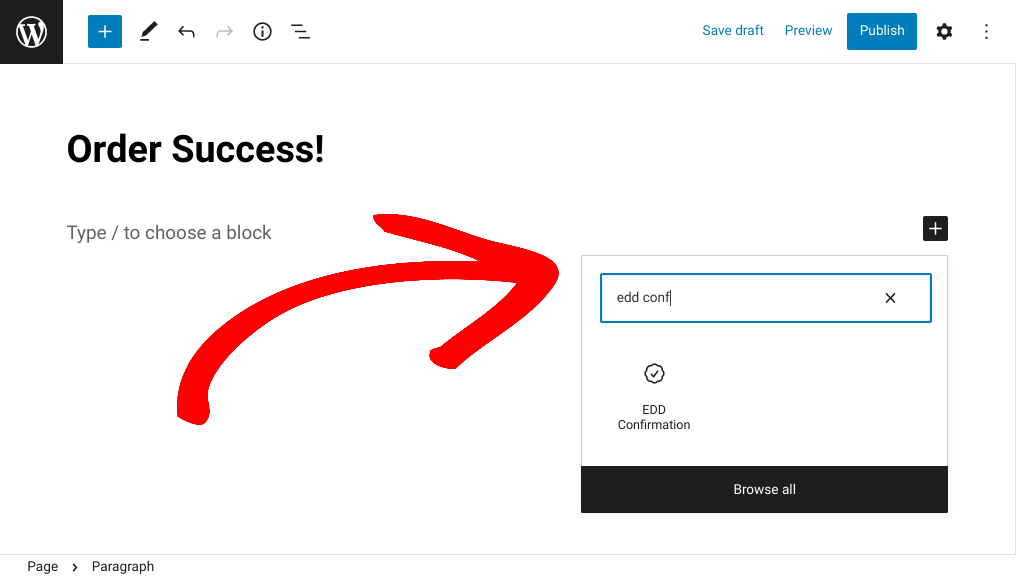The width and height of the screenshot is (1017, 580).
Task: Publish the page
Action: [x=881, y=31]
